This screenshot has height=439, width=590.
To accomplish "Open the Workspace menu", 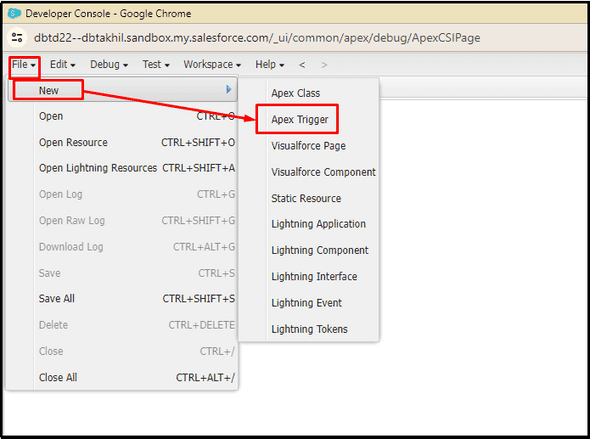I will coord(212,65).
